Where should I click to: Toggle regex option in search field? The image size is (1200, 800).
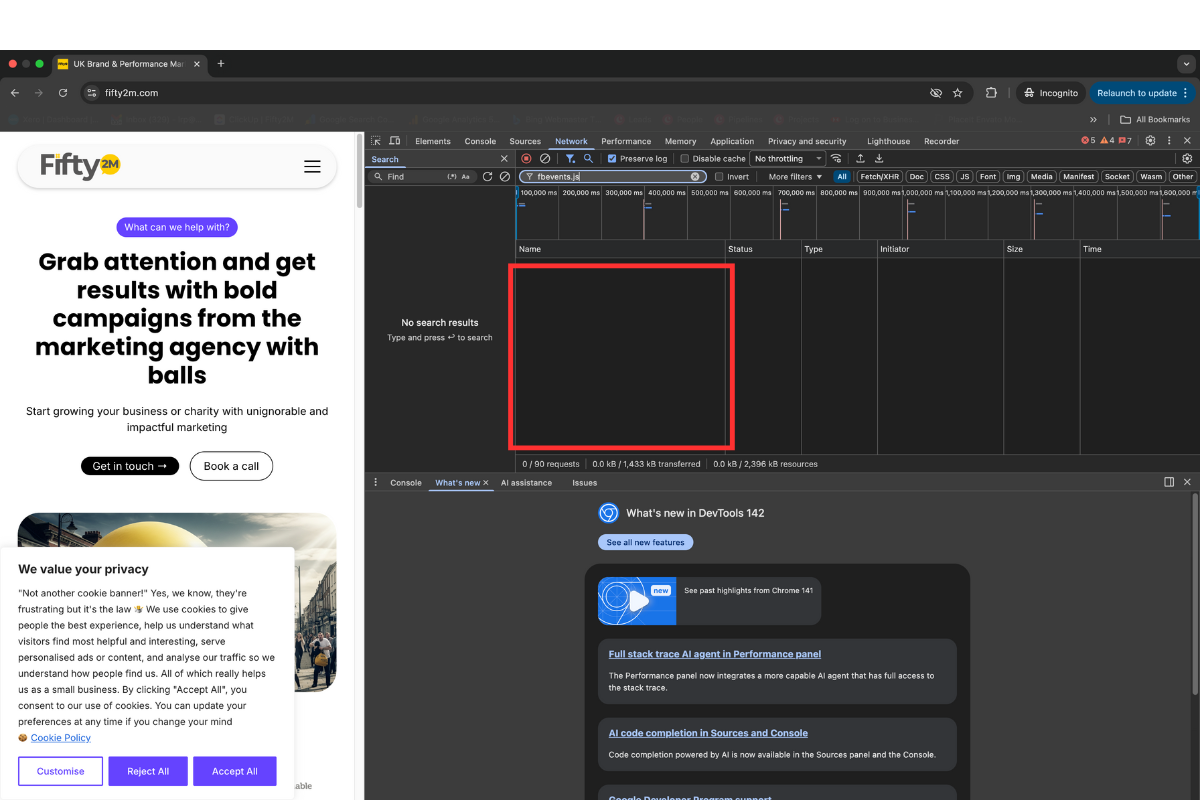451,176
